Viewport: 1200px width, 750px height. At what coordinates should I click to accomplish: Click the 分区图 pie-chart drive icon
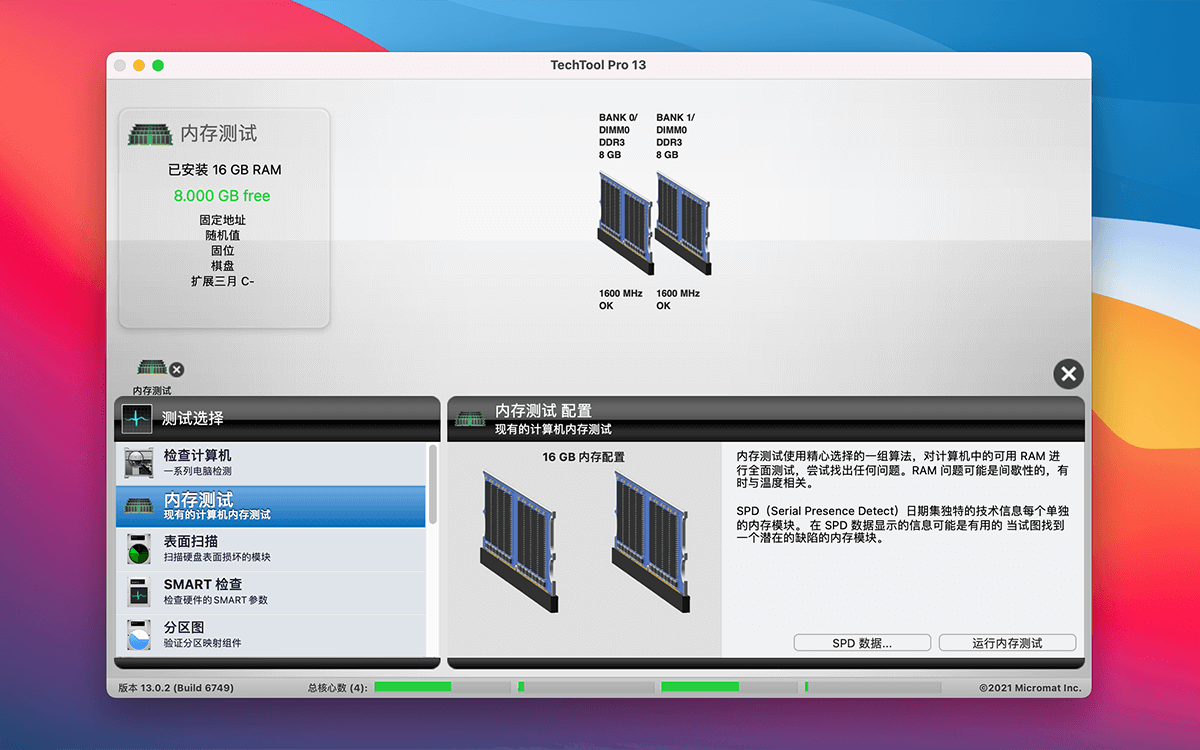tap(139, 635)
